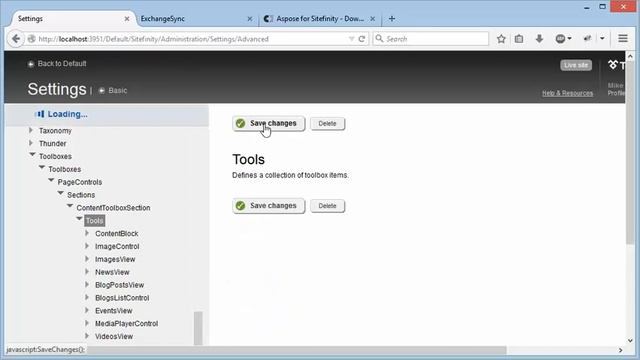This screenshot has width=640, height=360.
Task: Select ImageControl in the tree
Action: (x=117, y=247)
